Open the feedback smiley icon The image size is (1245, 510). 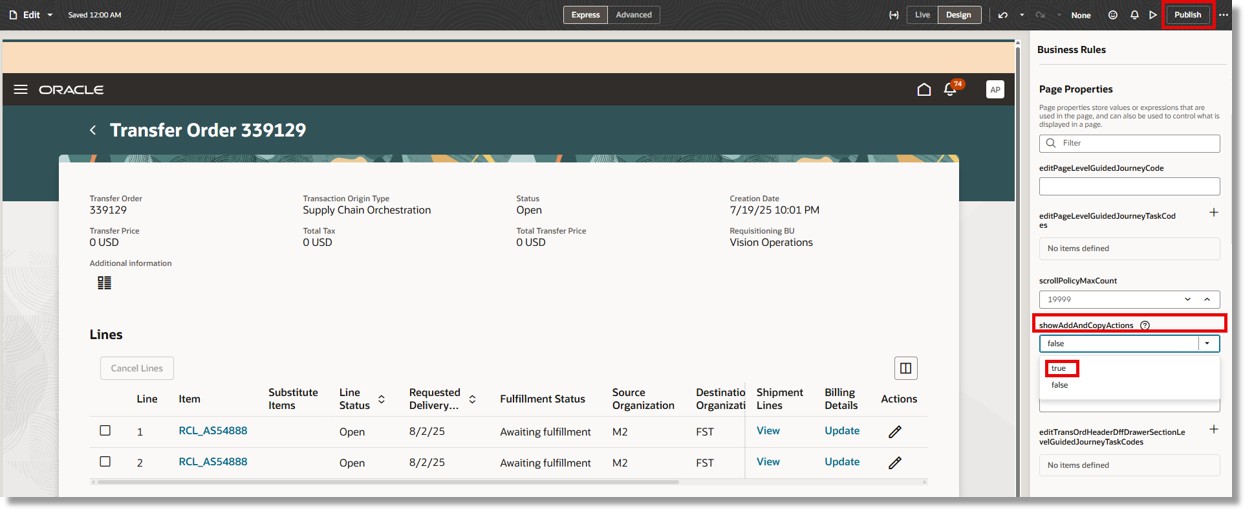[1113, 15]
